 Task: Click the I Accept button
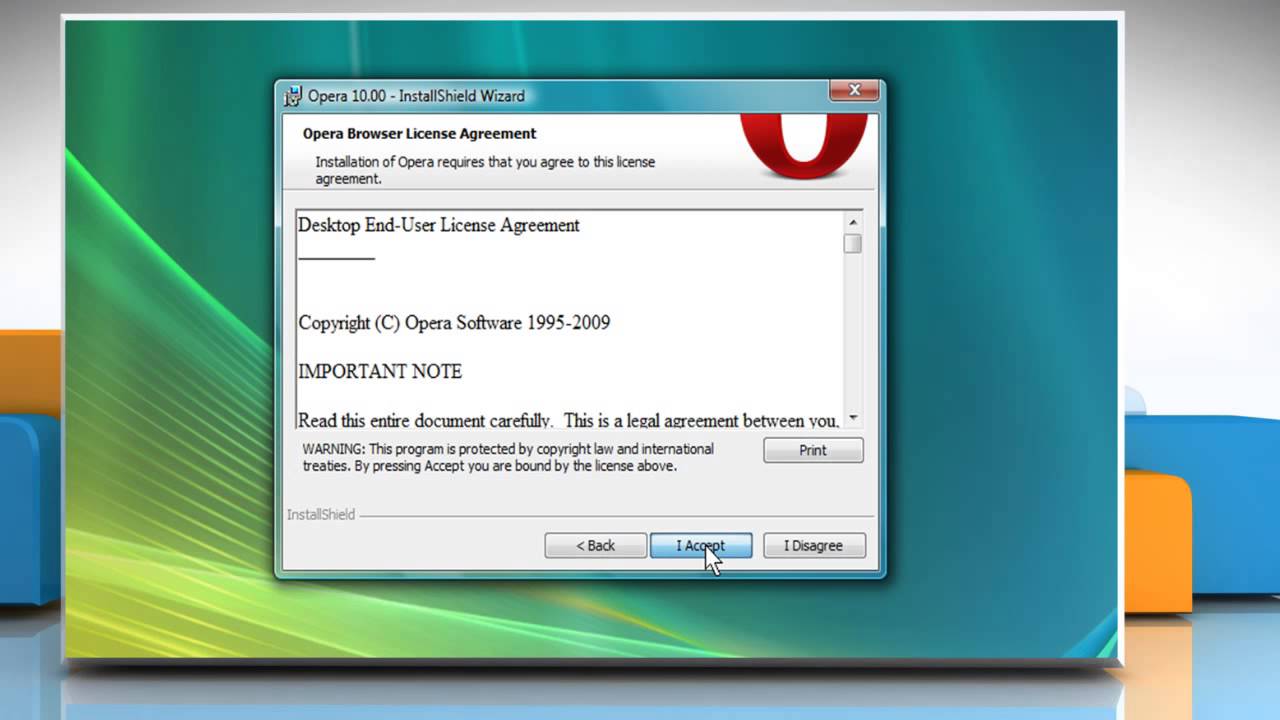click(x=701, y=545)
